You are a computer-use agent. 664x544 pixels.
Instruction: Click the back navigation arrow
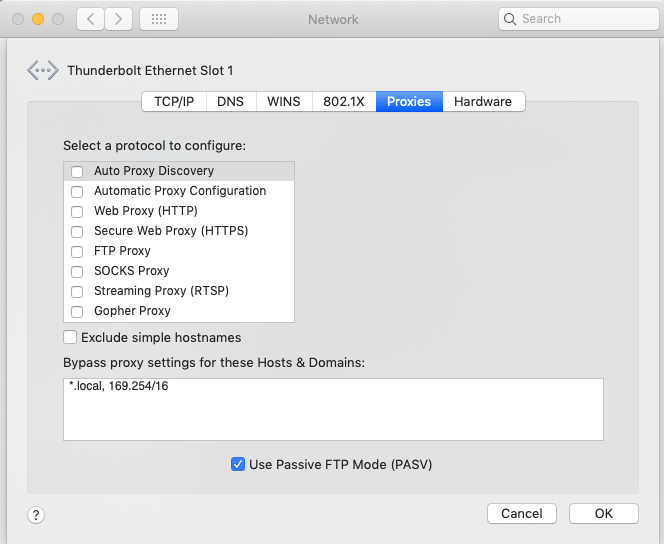pyautogui.click(x=91, y=19)
